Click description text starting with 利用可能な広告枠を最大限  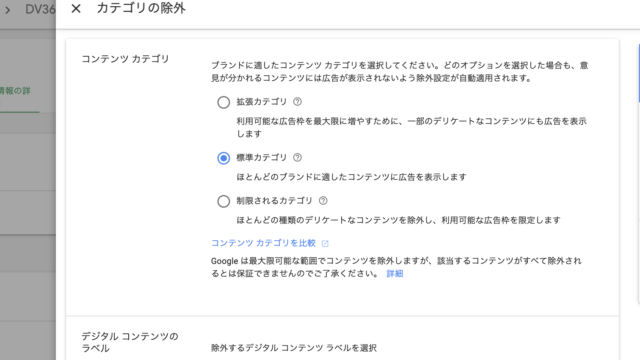[x=411, y=127]
